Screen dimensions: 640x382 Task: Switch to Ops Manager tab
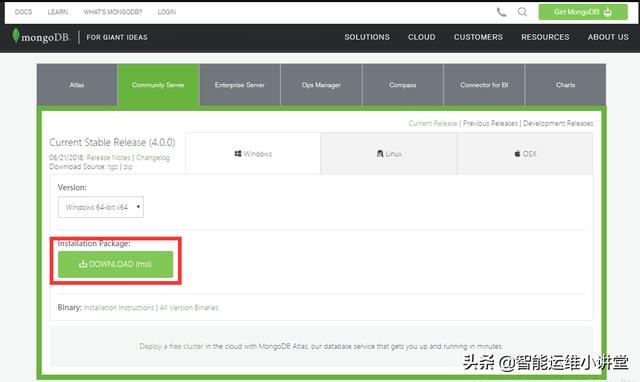click(321, 85)
